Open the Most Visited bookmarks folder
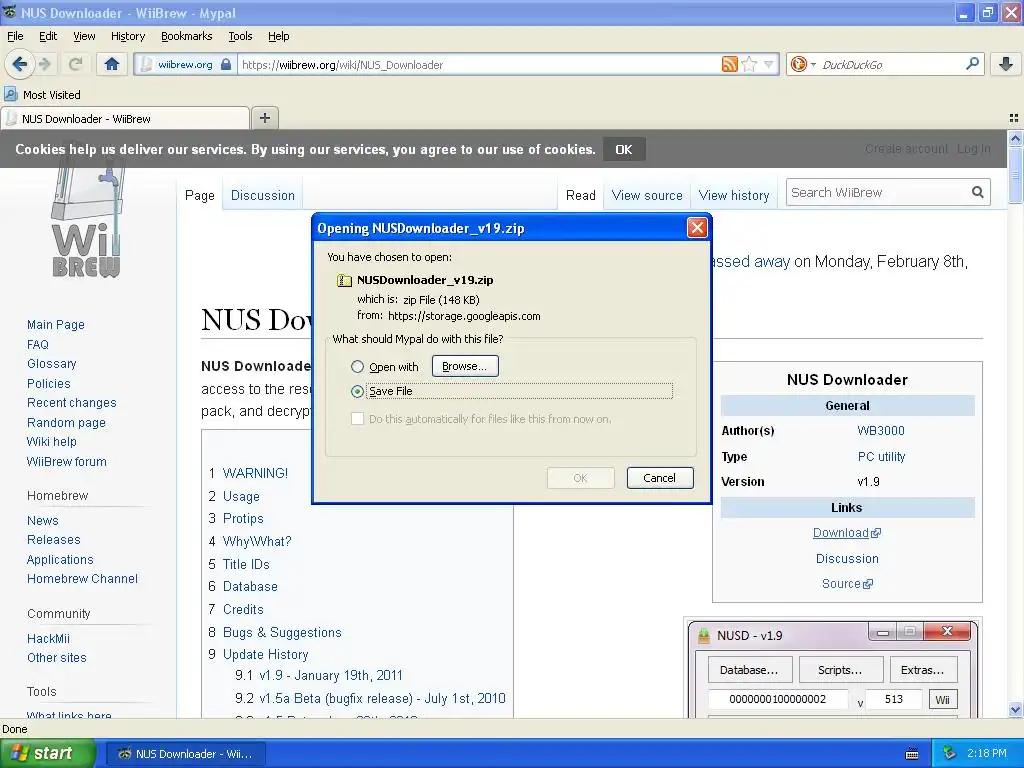The image size is (1024, 768). click(x=43, y=95)
